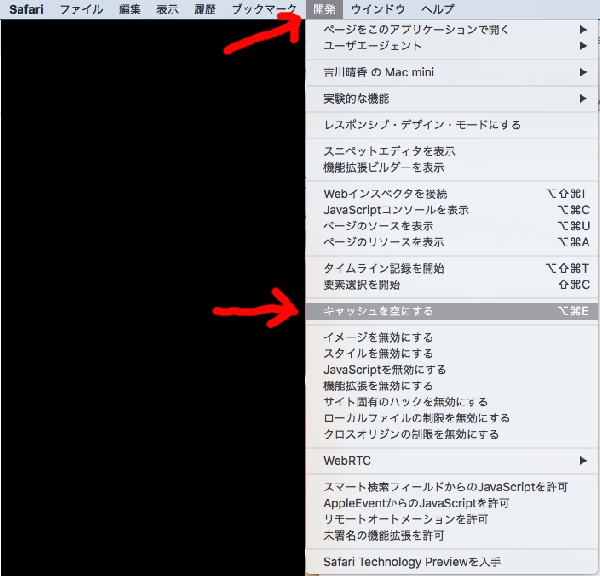Toggle サイト固有のハックを無効にする
This screenshot has height=576, width=600.
(452, 402)
